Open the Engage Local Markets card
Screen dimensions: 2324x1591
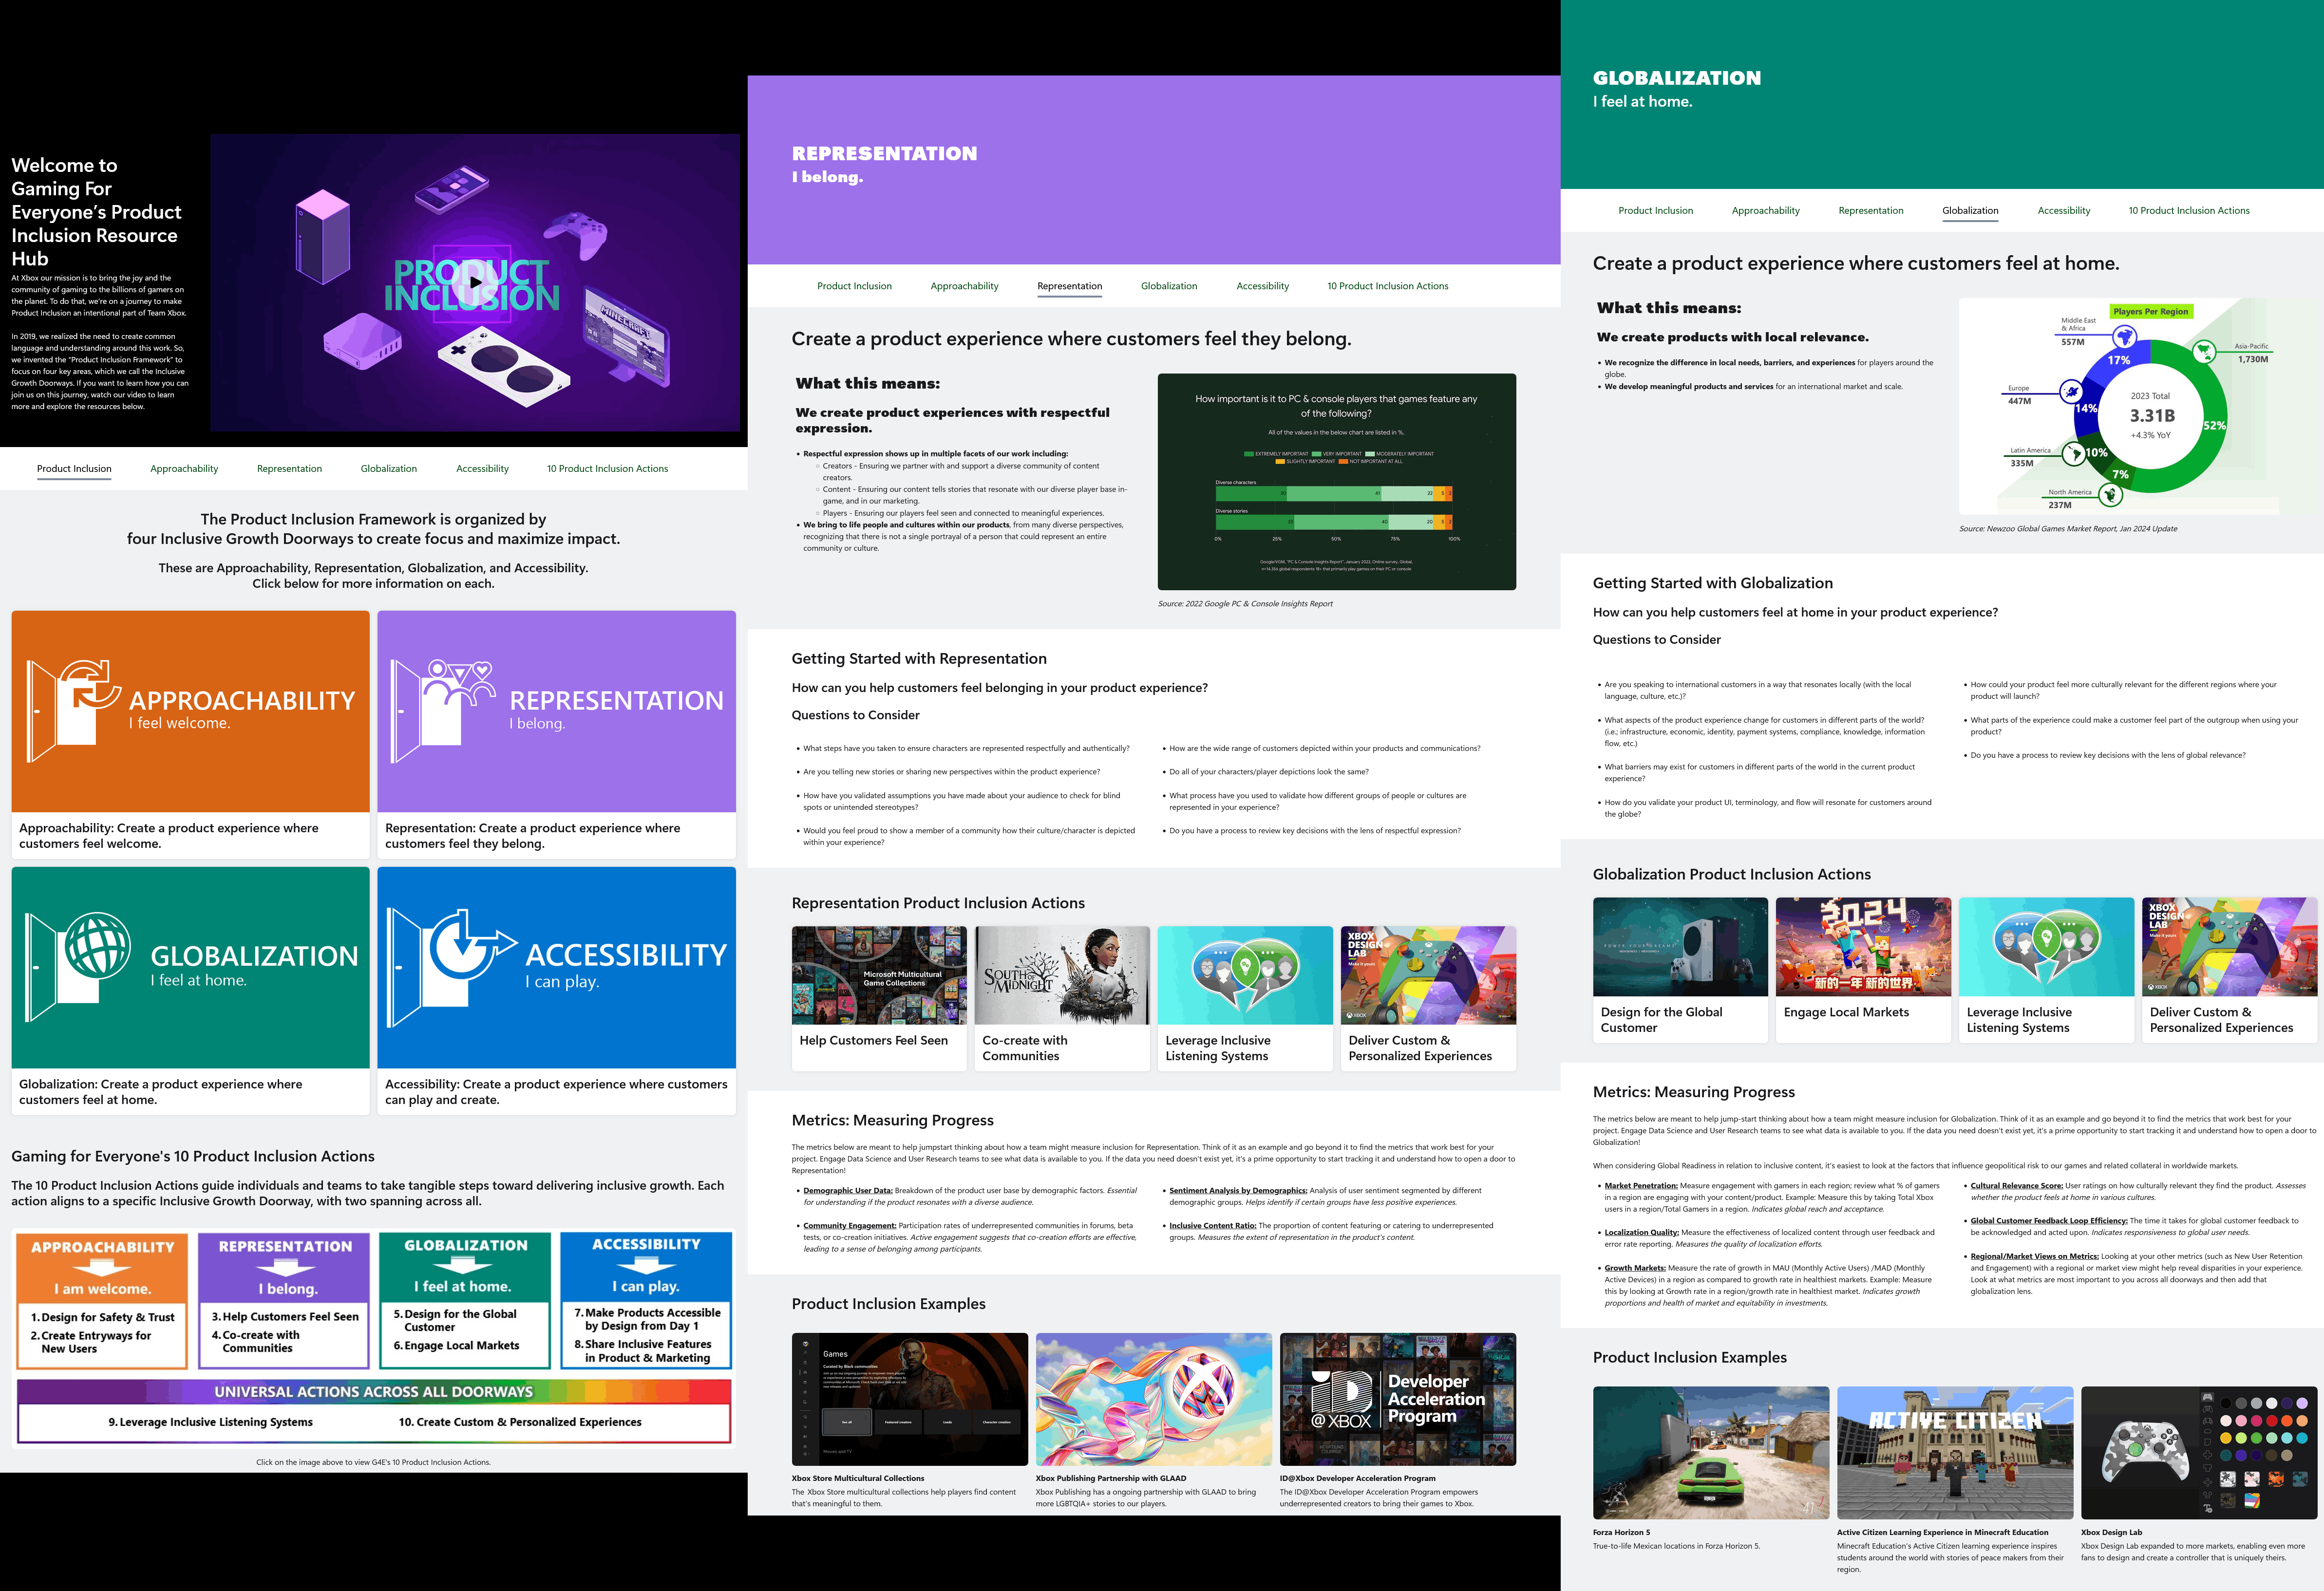coord(1863,970)
